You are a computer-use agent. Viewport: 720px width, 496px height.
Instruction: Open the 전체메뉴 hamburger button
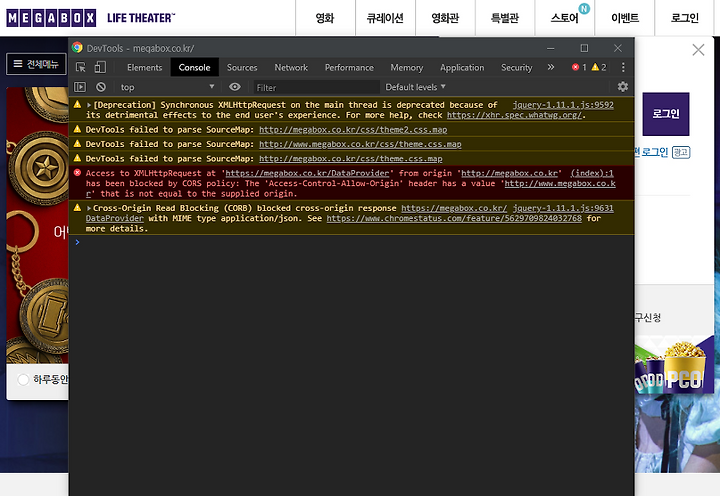point(36,64)
